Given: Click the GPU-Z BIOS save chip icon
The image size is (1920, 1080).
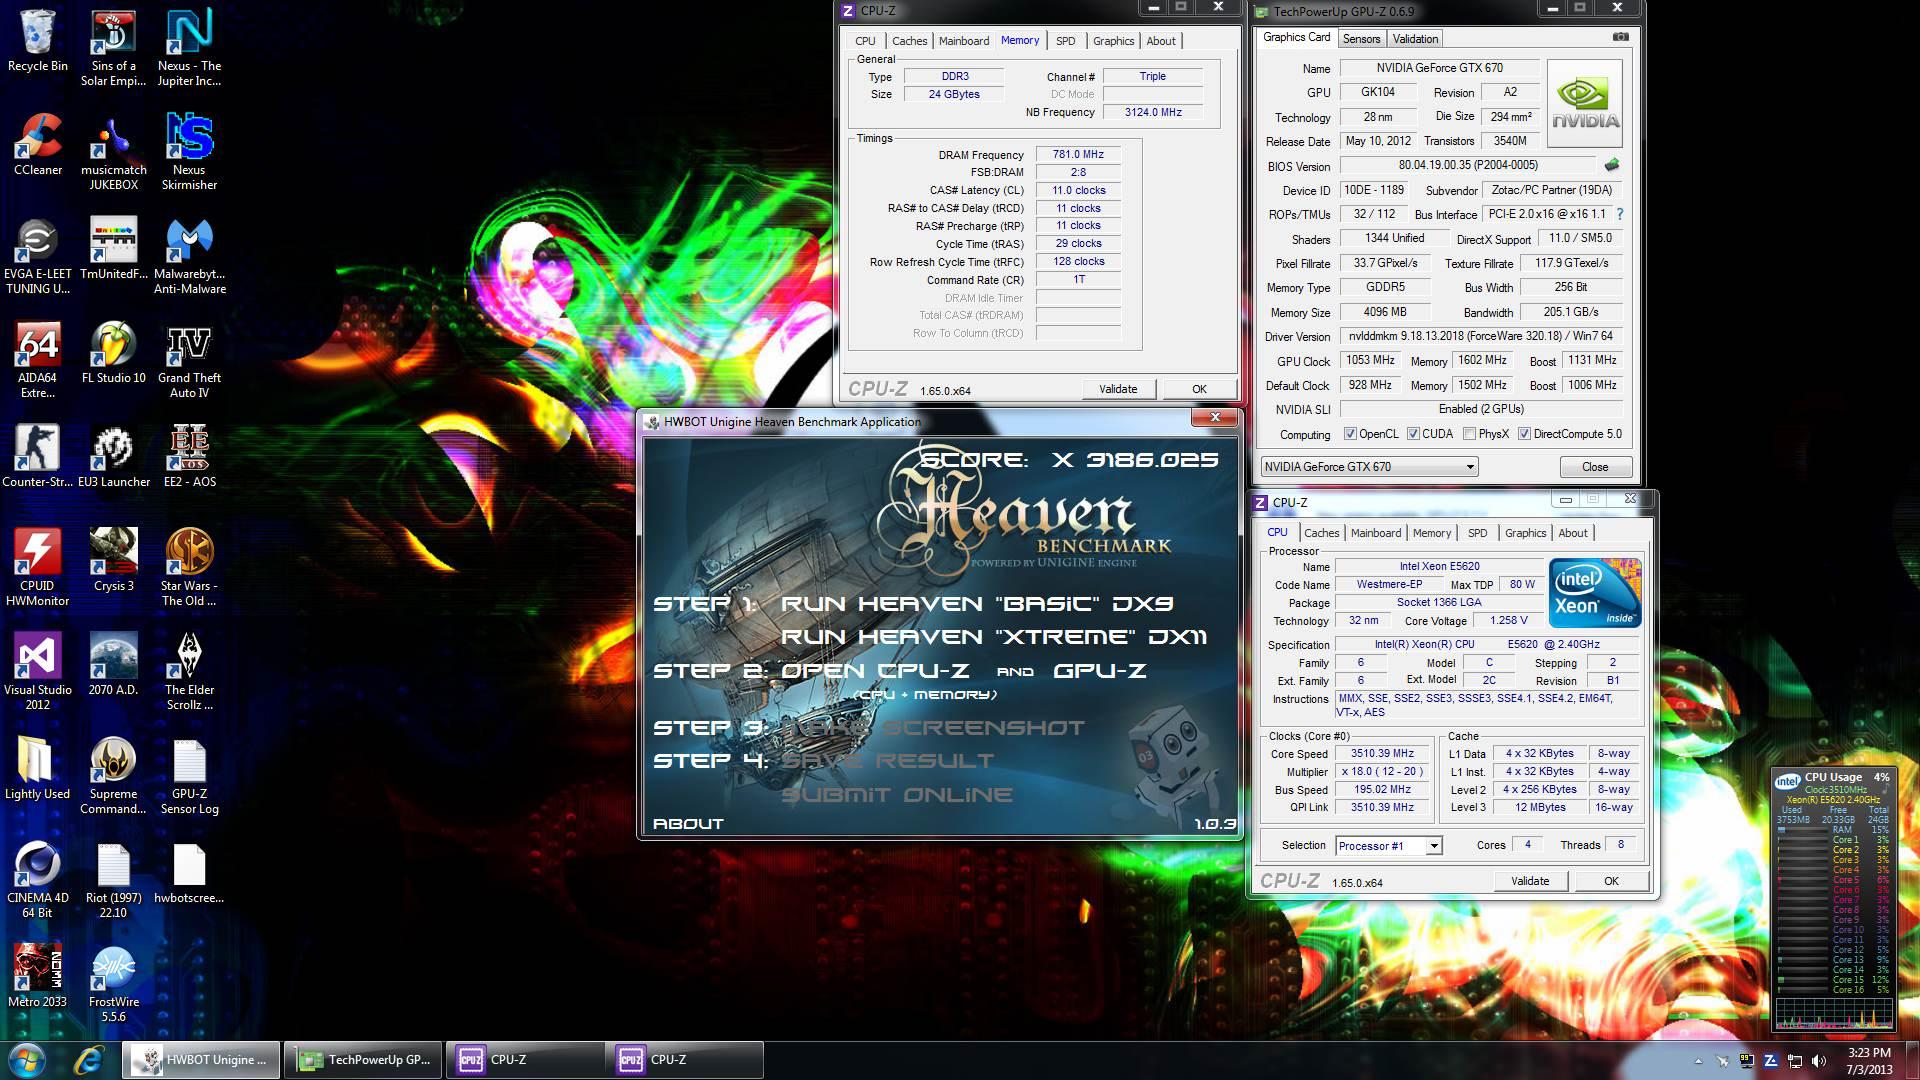Looking at the screenshot, I should 1611,165.
